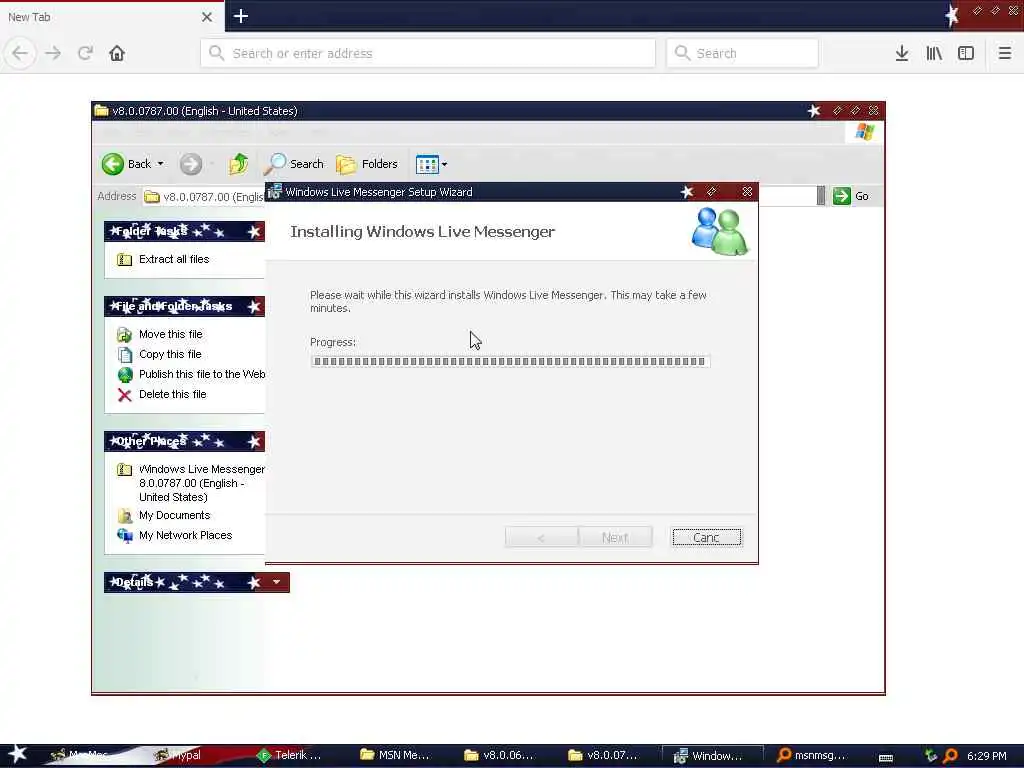Screen dimensions: 1024x768
Task: Collapse the File and Folder Tasks panel
Action: pos(254,306)
